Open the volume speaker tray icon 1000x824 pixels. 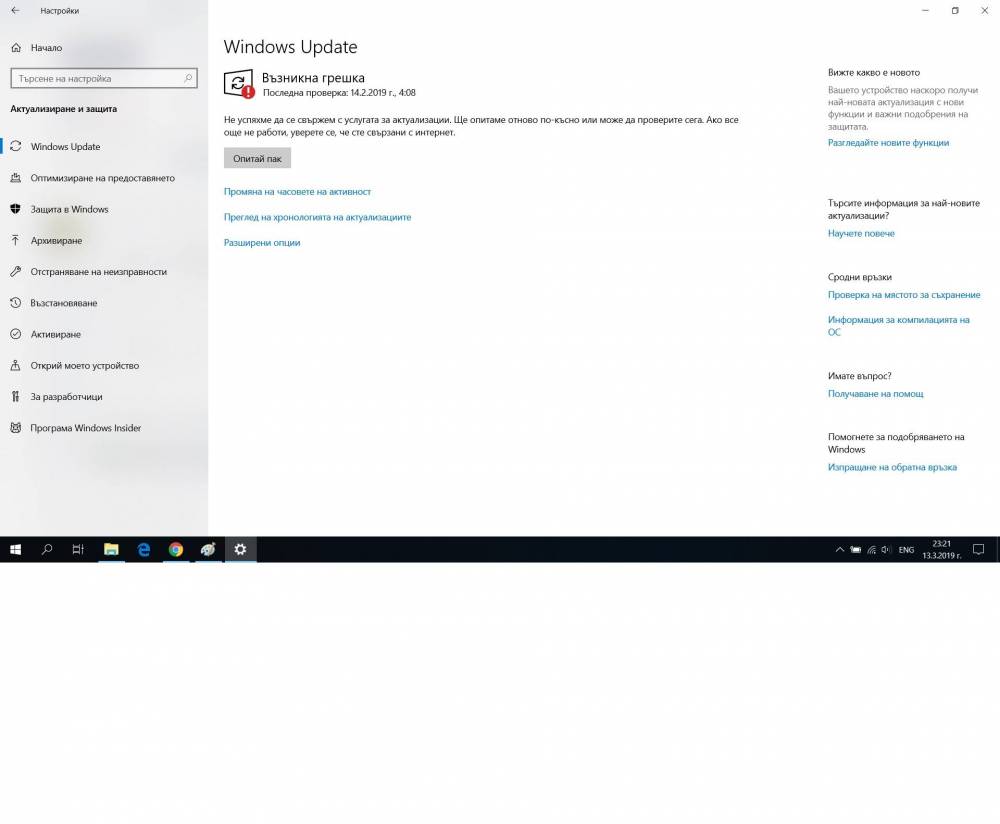(x=886, y=550)
